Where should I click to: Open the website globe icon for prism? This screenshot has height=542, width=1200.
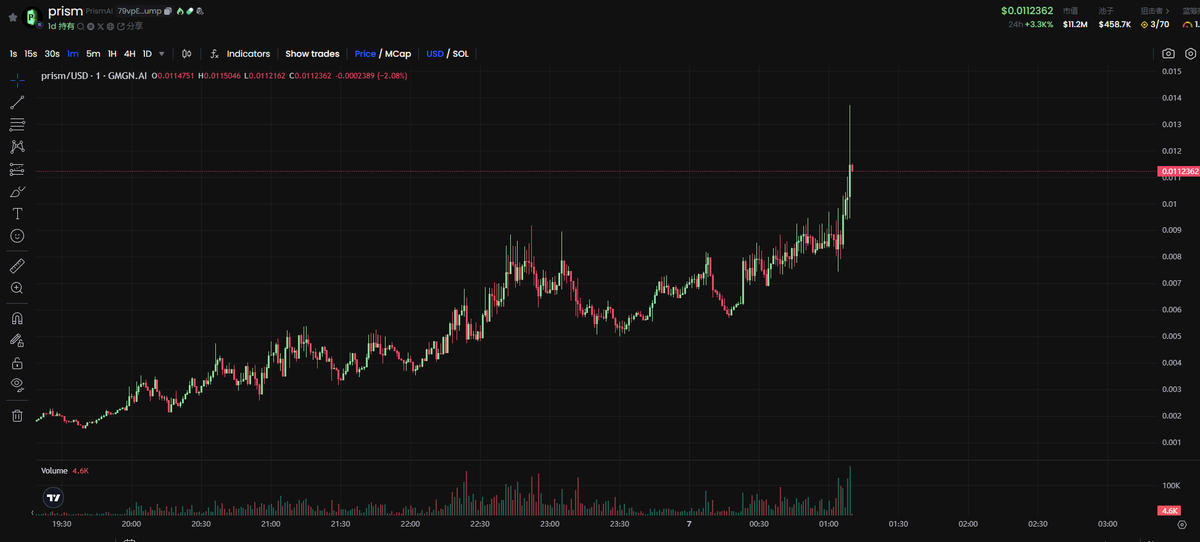click(x=110, y=26)
